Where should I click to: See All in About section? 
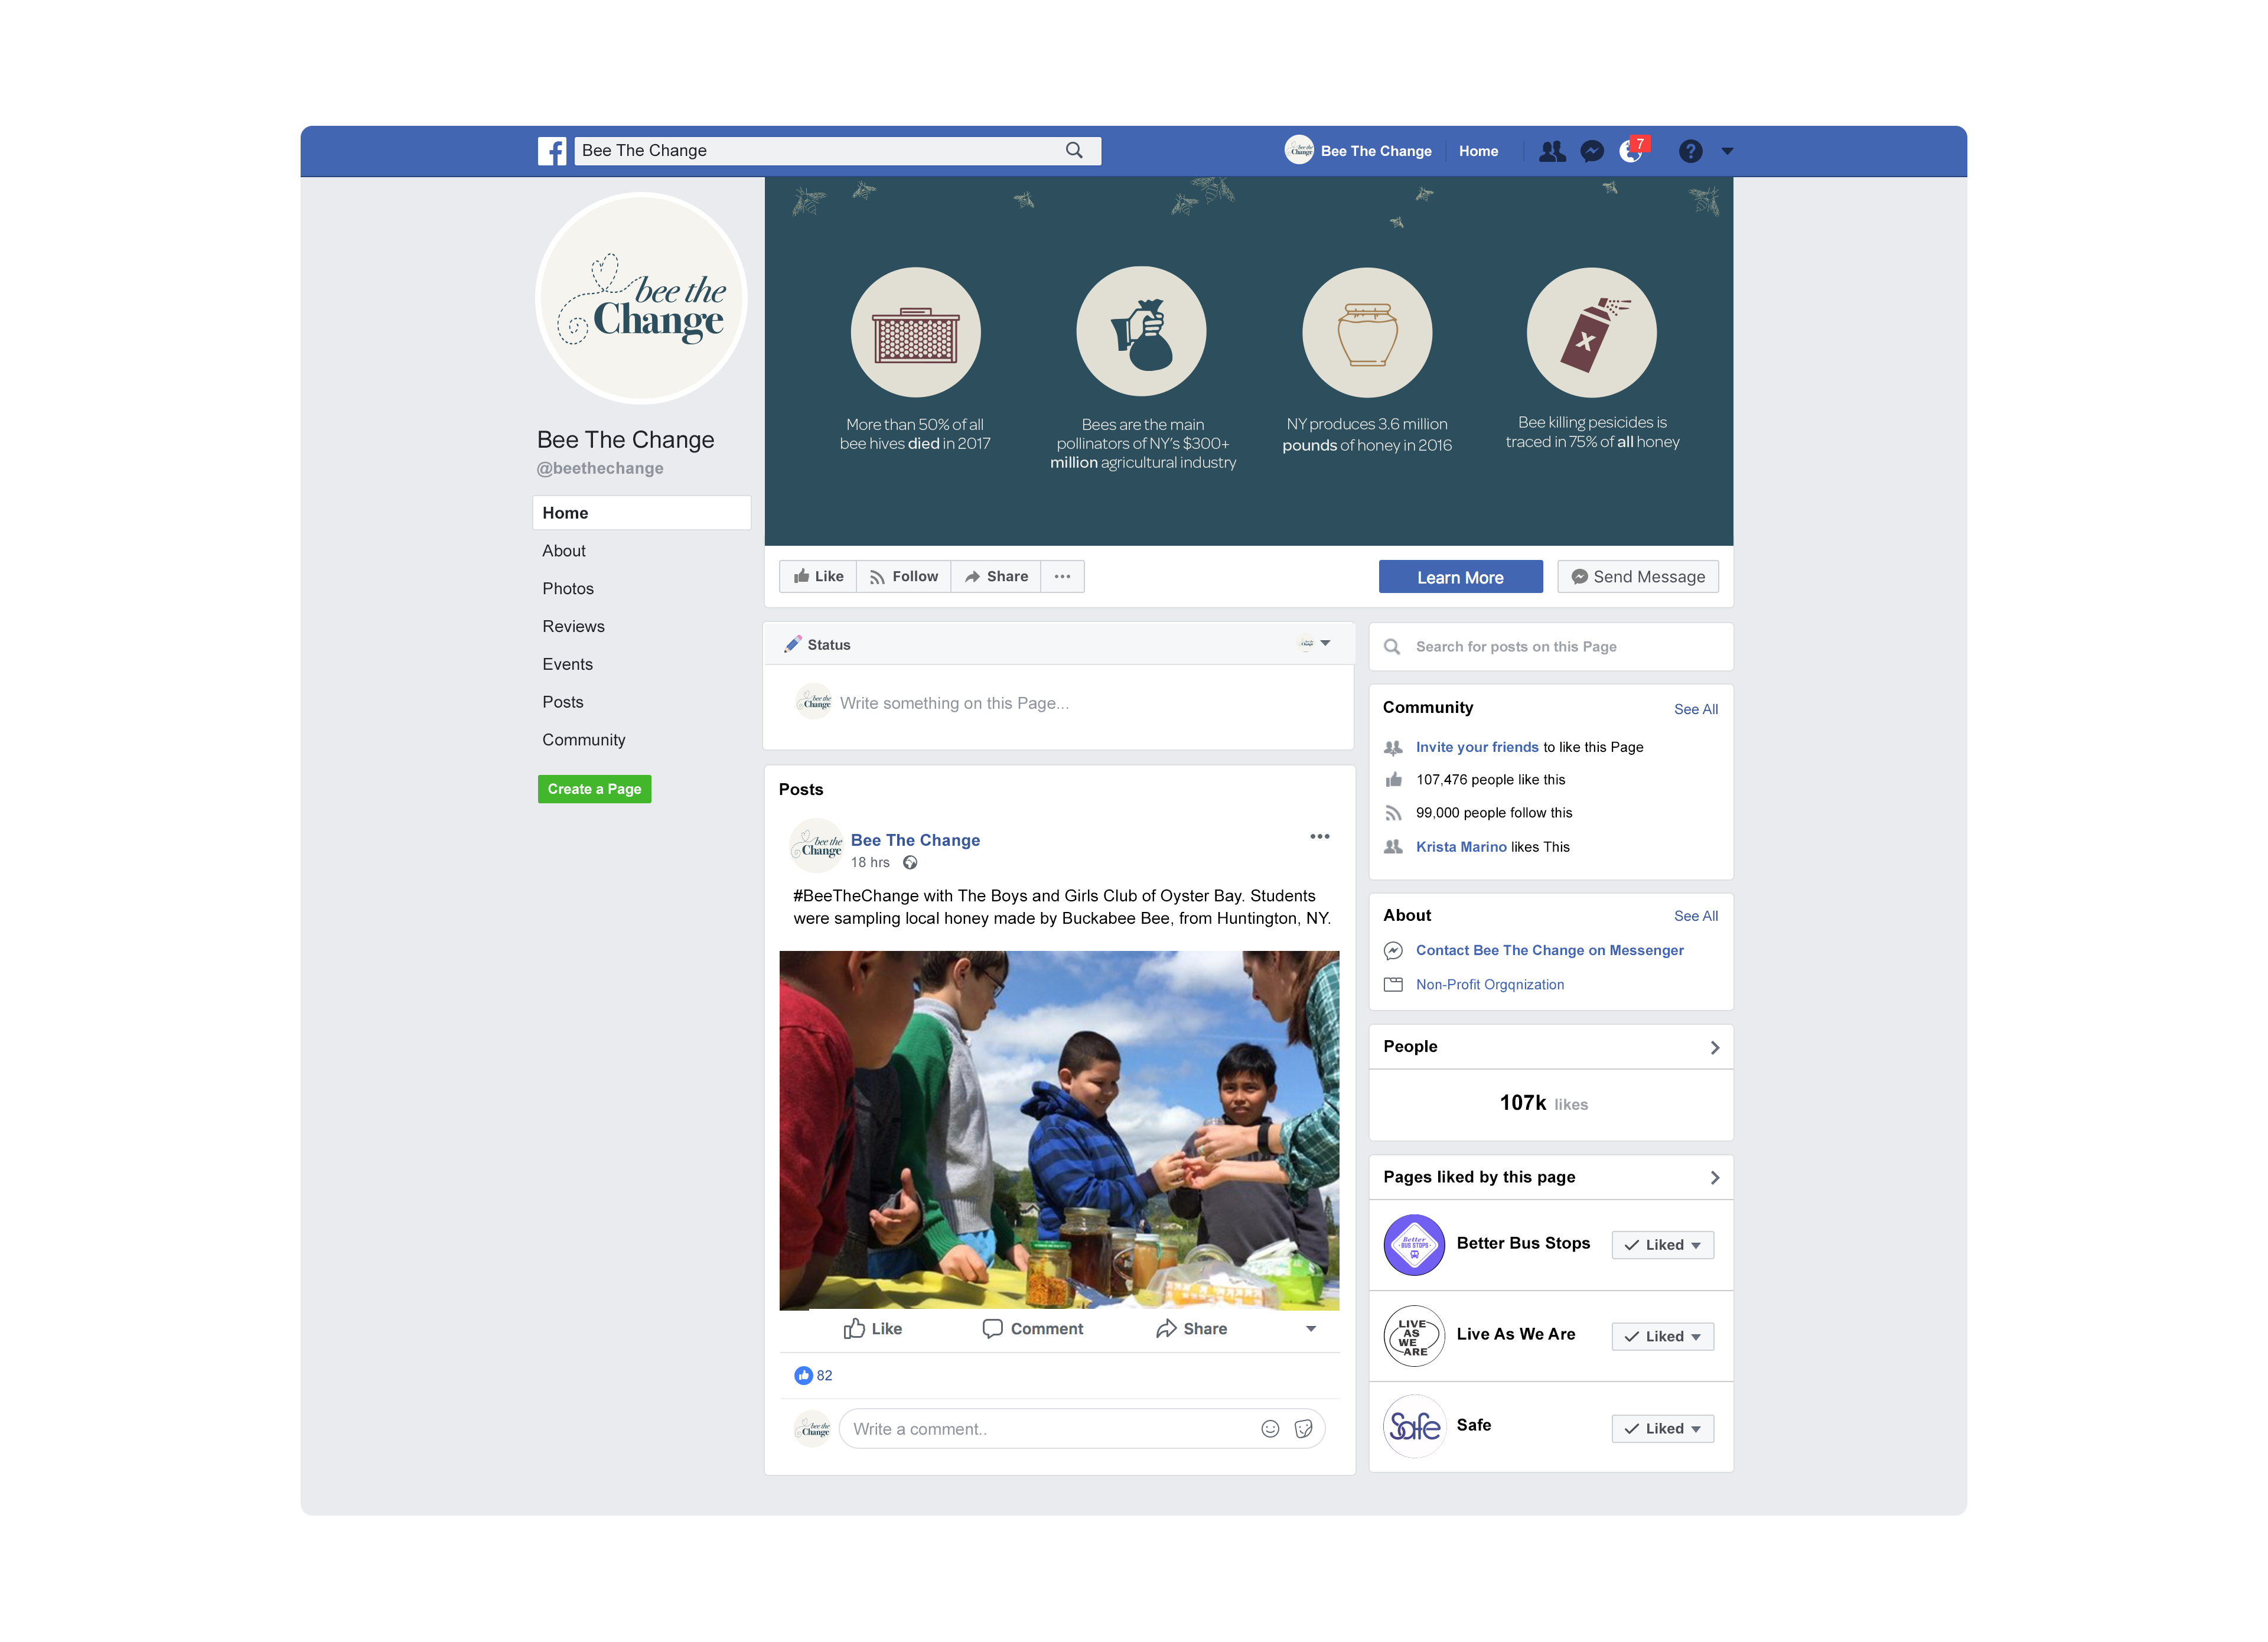(x=1696, y=916)
